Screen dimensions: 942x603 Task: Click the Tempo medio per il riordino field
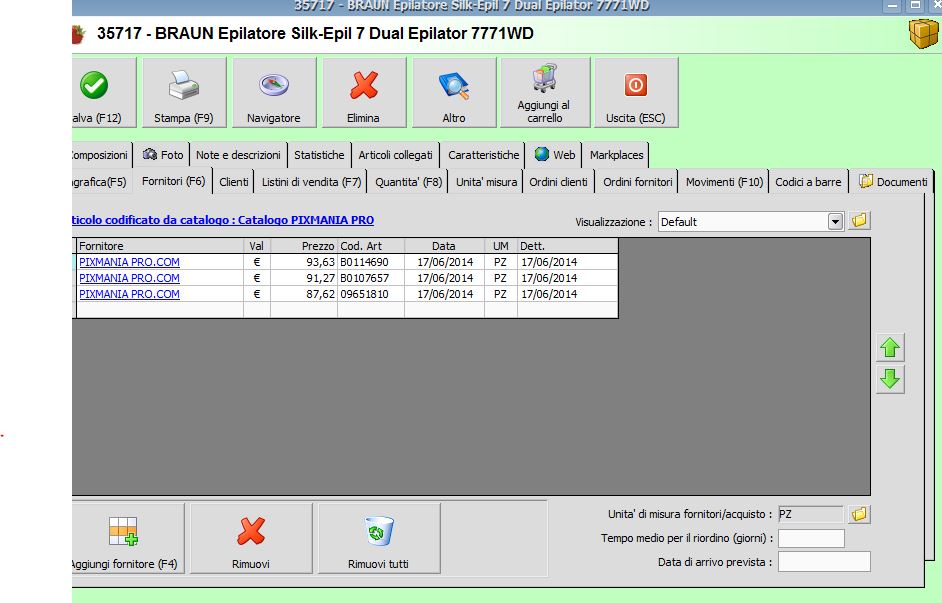(811, 538)
